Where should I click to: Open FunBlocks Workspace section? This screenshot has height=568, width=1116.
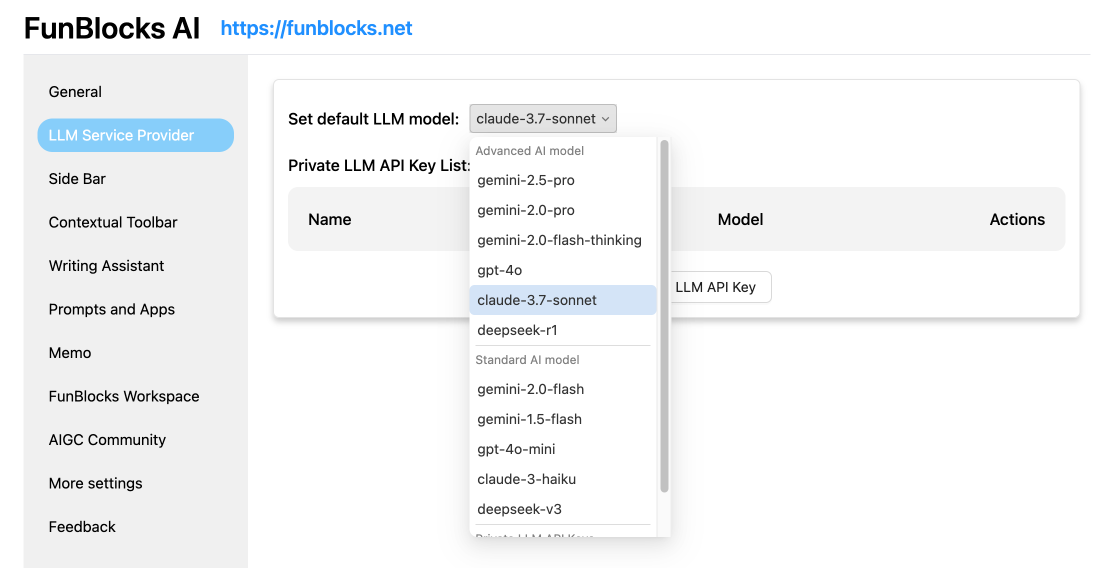pyautogui.click(x=124, y=396)
